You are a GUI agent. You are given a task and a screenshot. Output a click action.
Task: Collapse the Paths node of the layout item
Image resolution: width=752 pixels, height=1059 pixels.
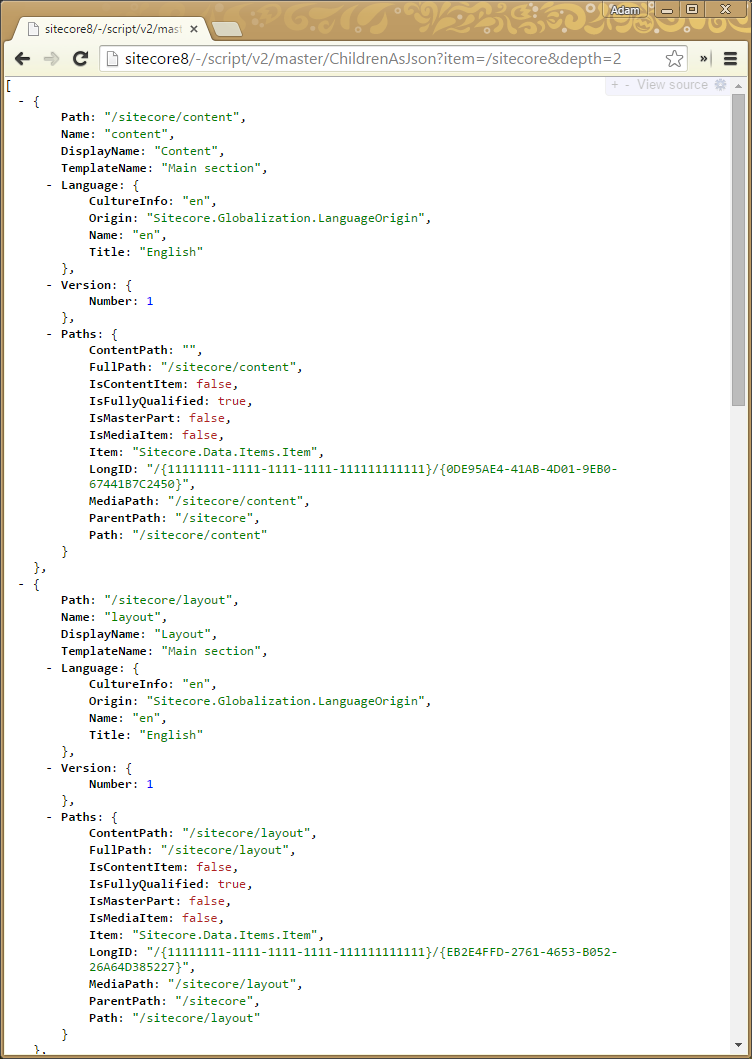tap(50, 817)
